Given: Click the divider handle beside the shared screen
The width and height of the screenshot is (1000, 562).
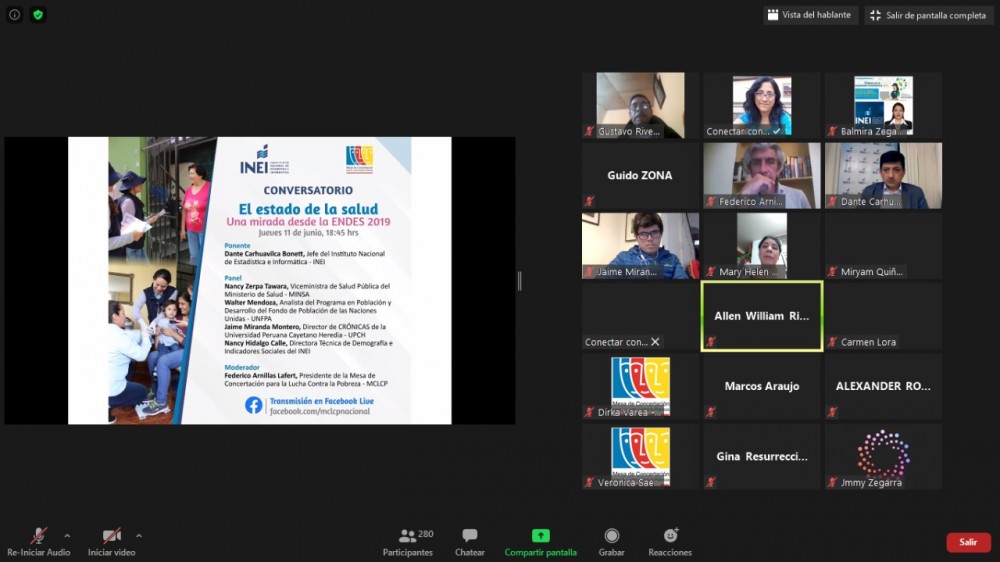Looking at the screenshot, I should point(519,281).
